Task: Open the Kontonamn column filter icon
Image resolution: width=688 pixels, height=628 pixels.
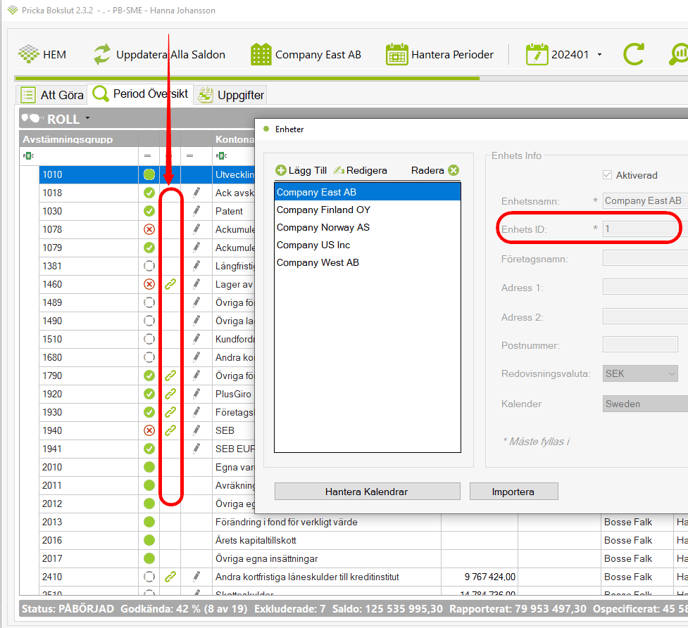Action: (x=221, y=156)
